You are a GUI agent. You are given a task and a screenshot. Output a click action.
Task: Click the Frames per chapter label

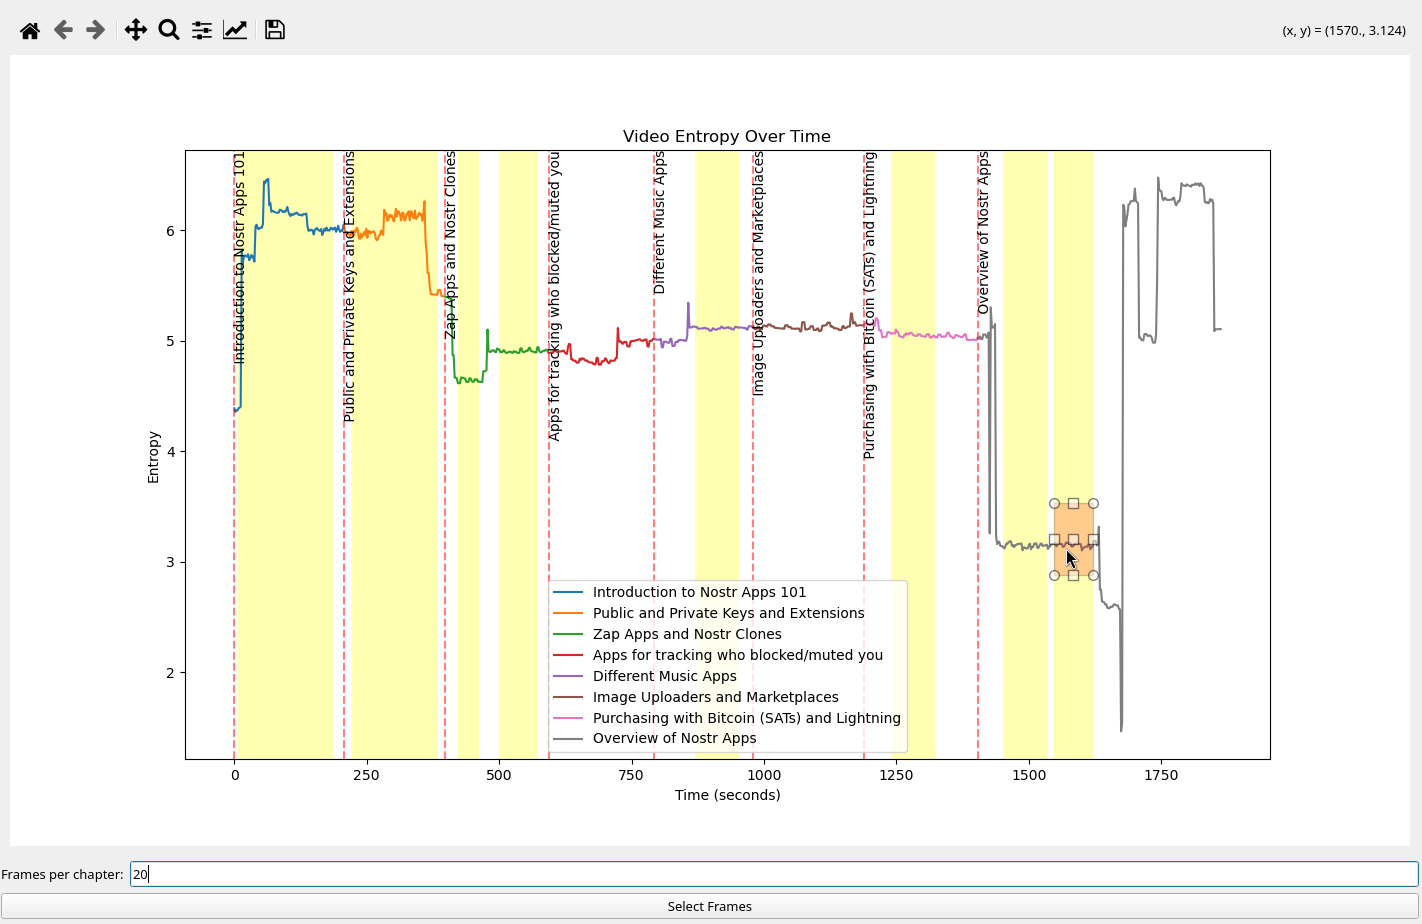62,874
